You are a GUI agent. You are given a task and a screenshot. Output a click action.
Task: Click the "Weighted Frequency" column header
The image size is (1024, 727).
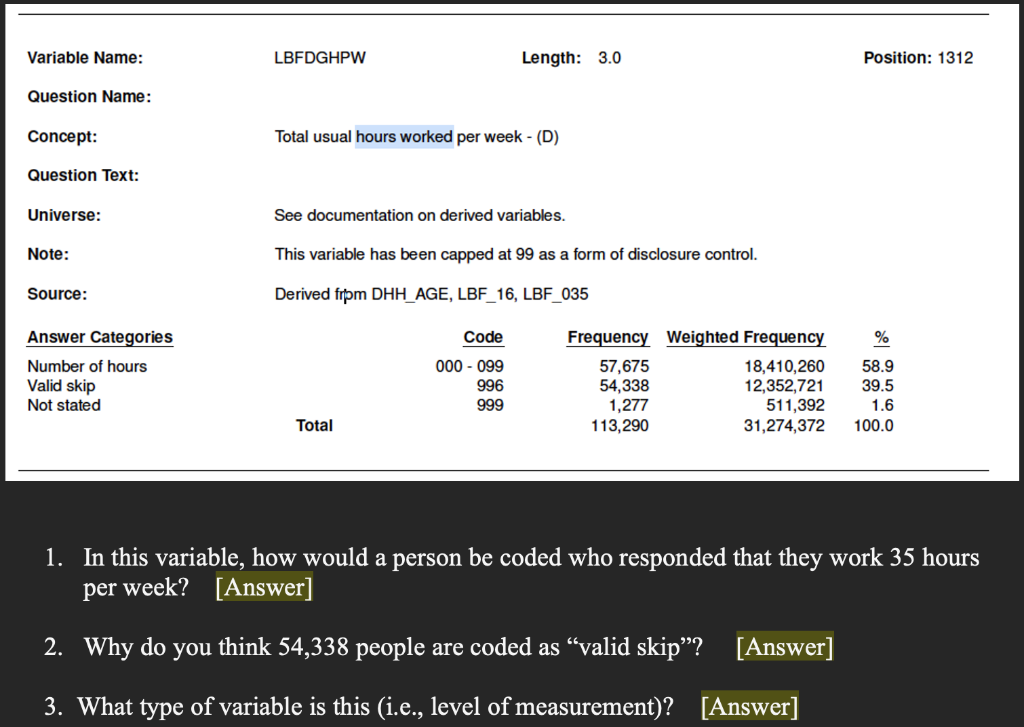point(745,337)
